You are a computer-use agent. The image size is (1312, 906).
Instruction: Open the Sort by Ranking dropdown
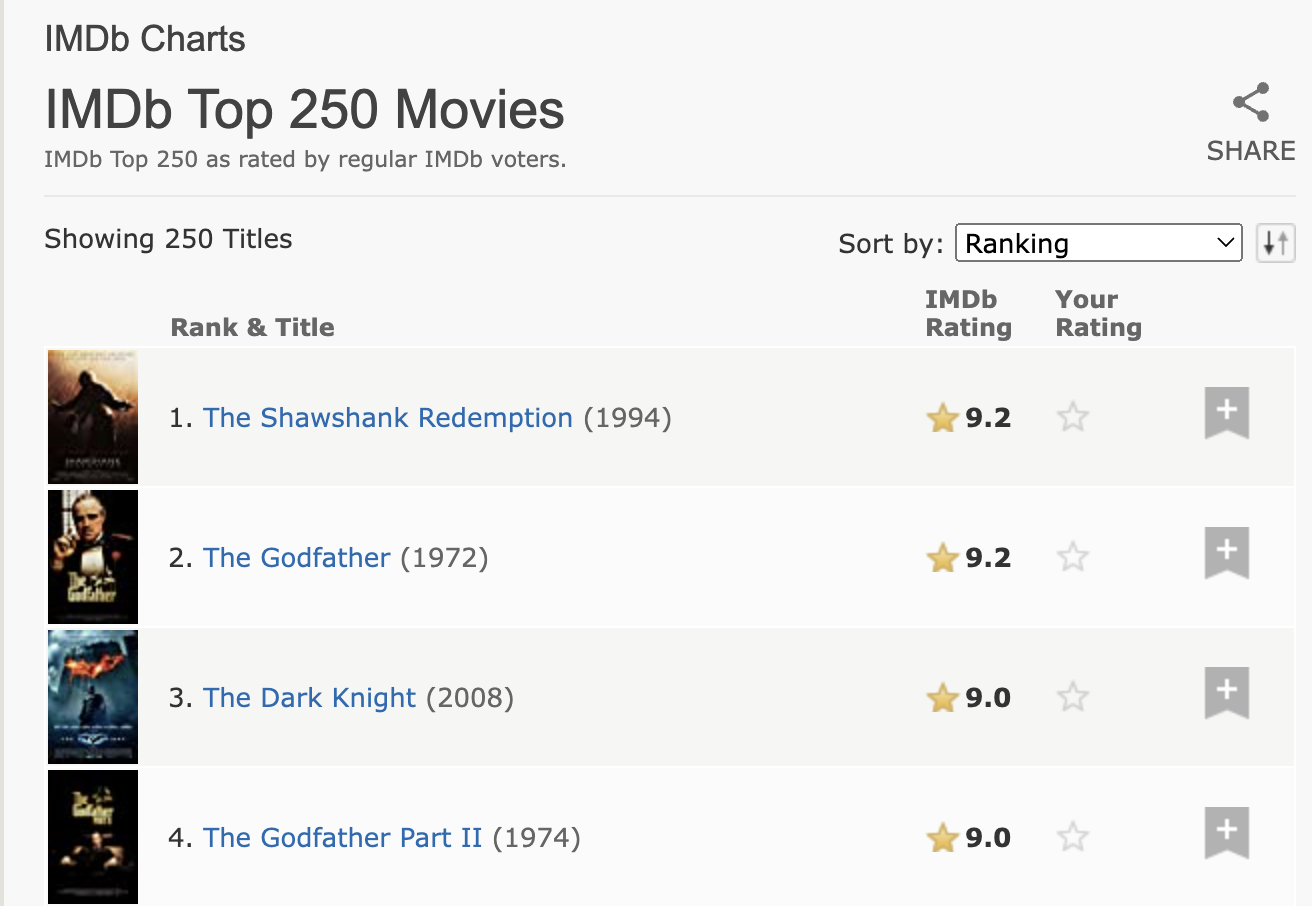[x=1098, y=243]
